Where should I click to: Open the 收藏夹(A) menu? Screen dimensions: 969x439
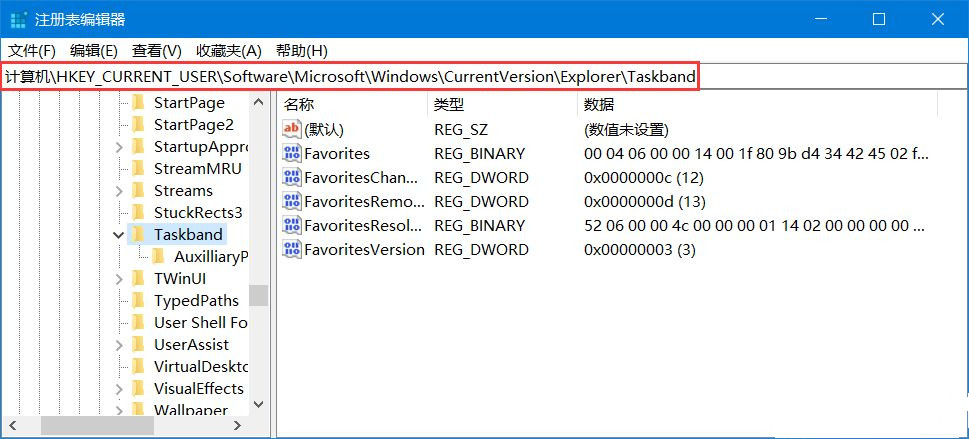pyautogui.click(x=228, y=50)
